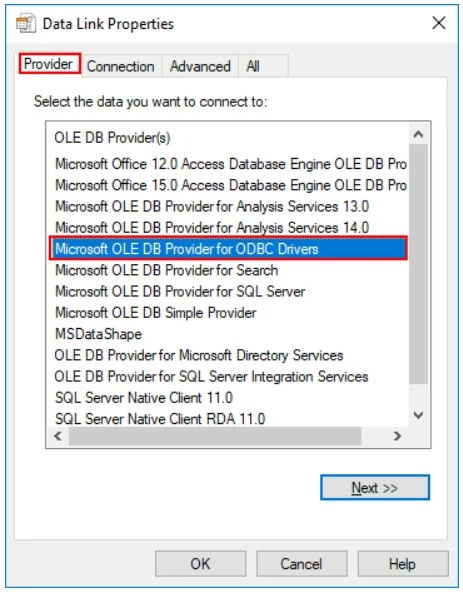Screen dimensions: 463x592
Task: Click the horizontal scroll right arrow
Action: [397, 436]
